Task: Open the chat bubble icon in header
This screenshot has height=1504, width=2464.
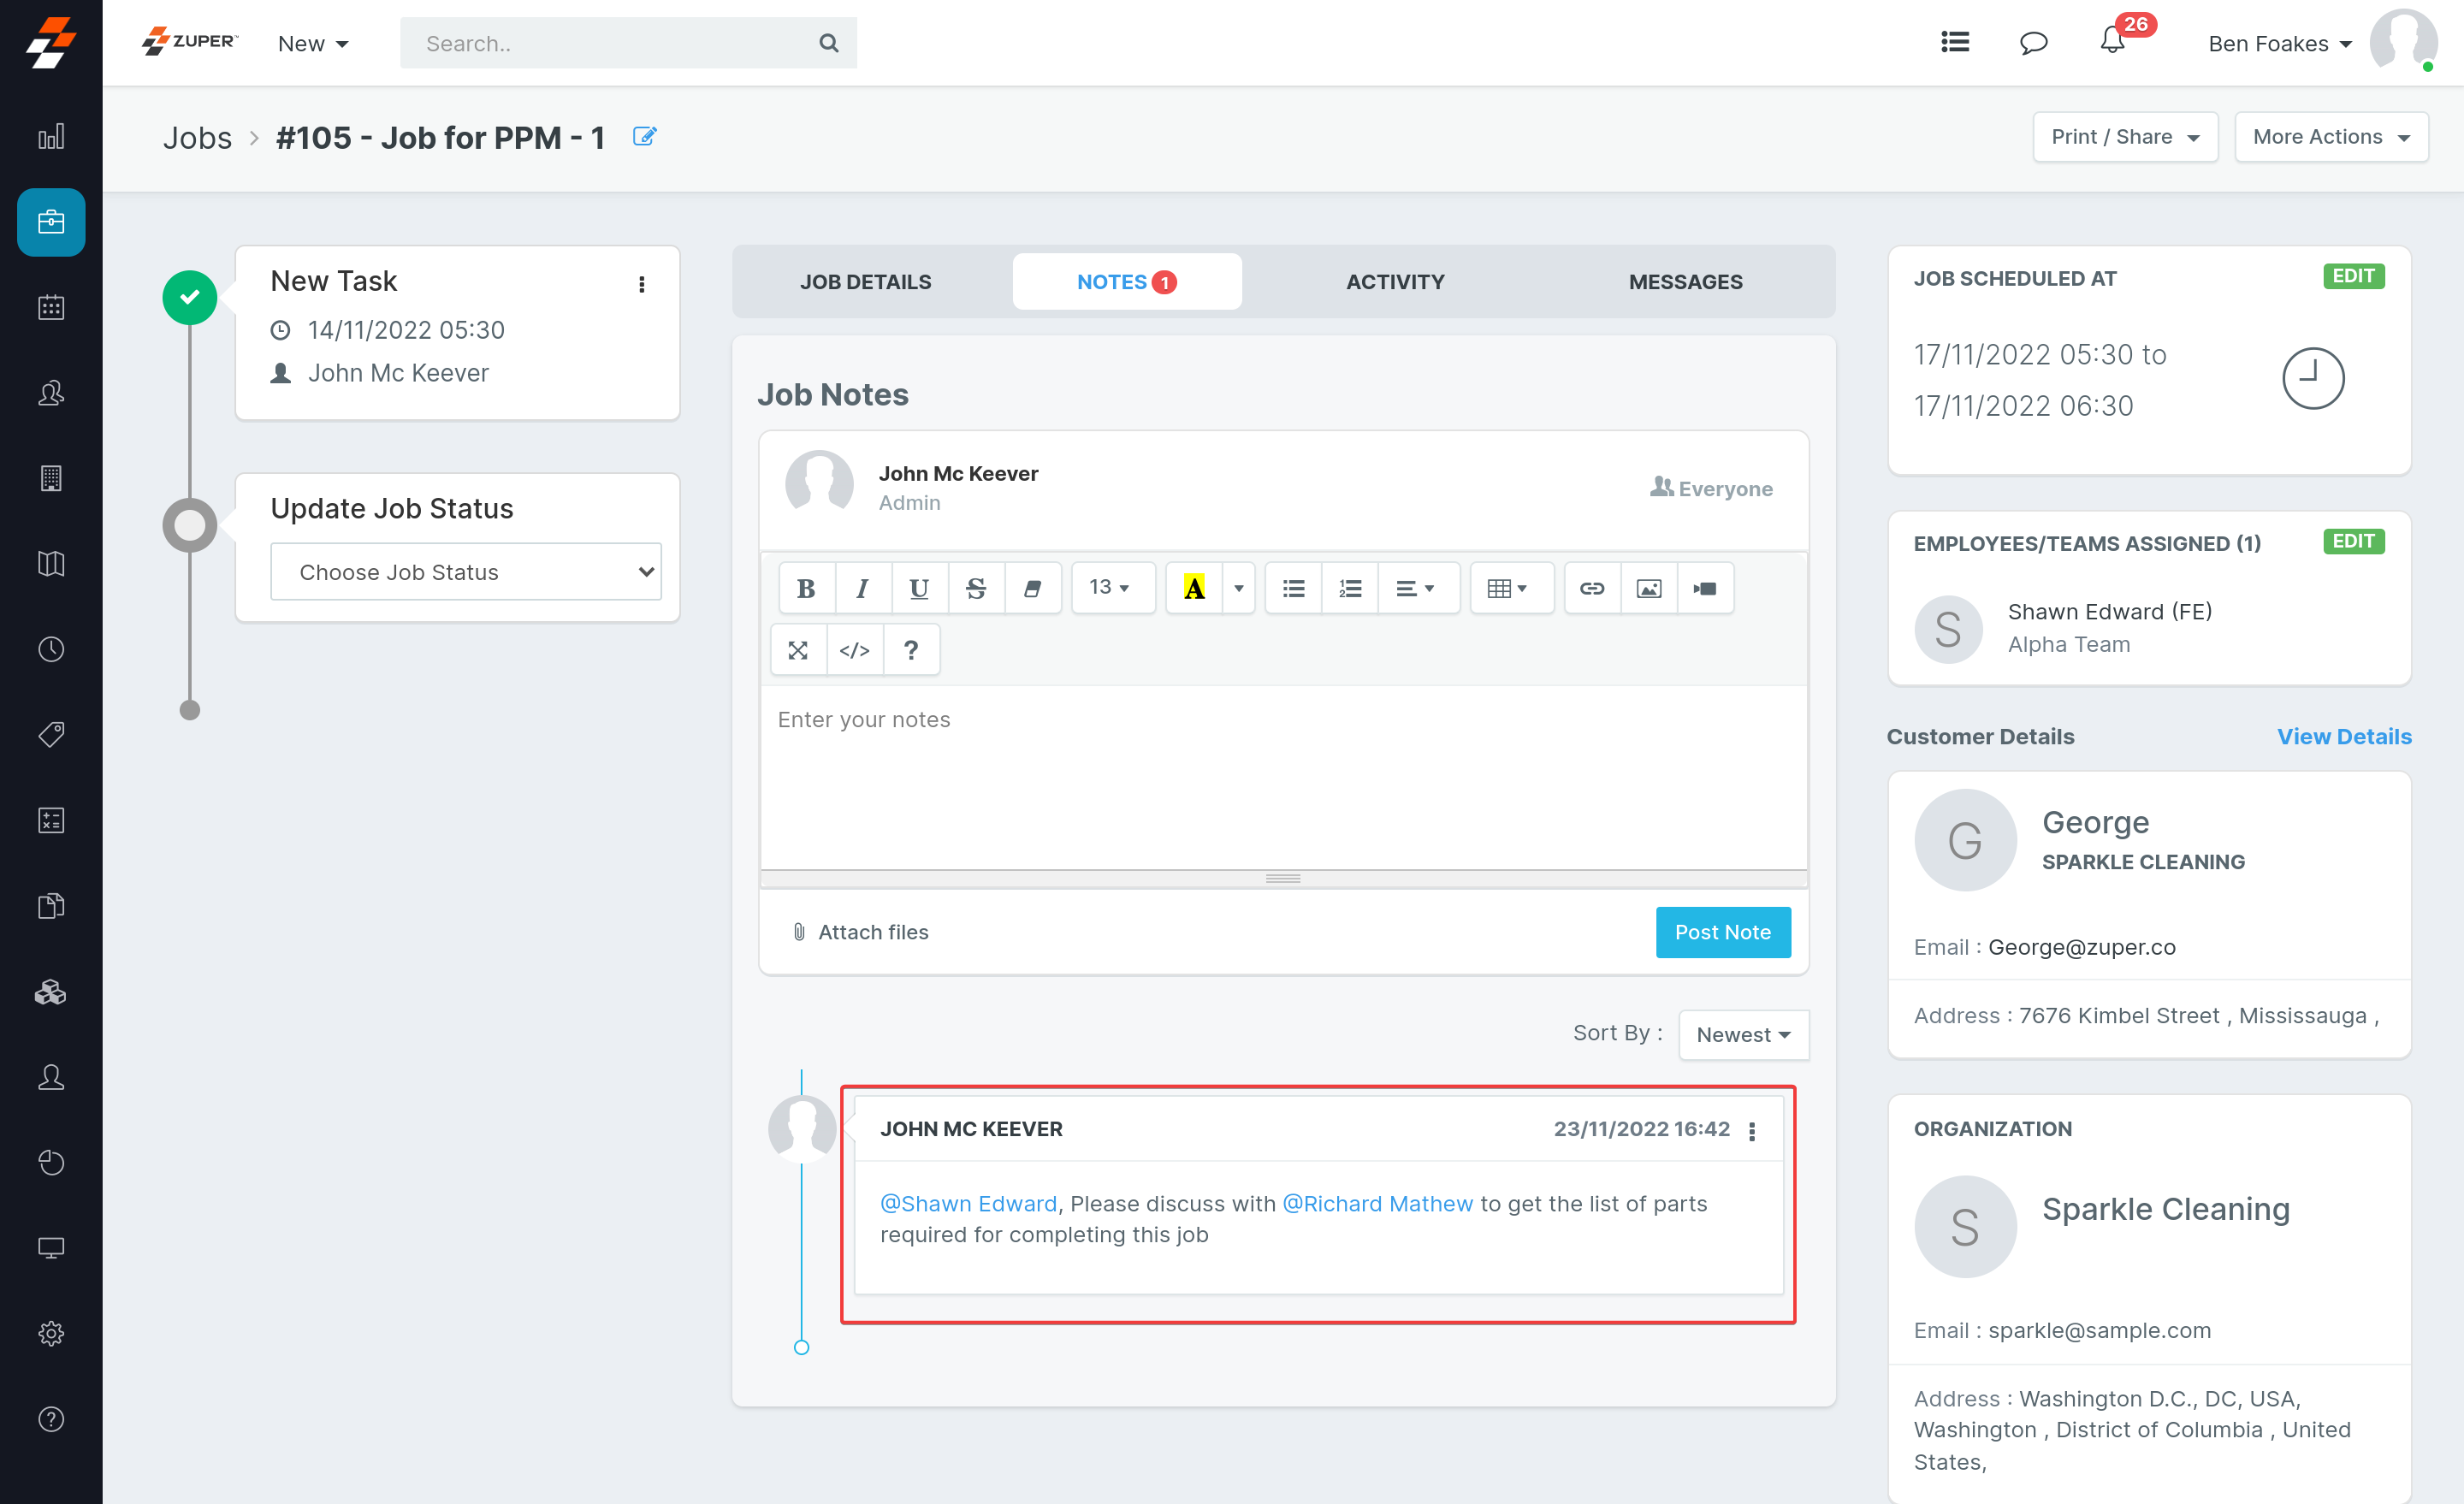Action: [2033, 43]
